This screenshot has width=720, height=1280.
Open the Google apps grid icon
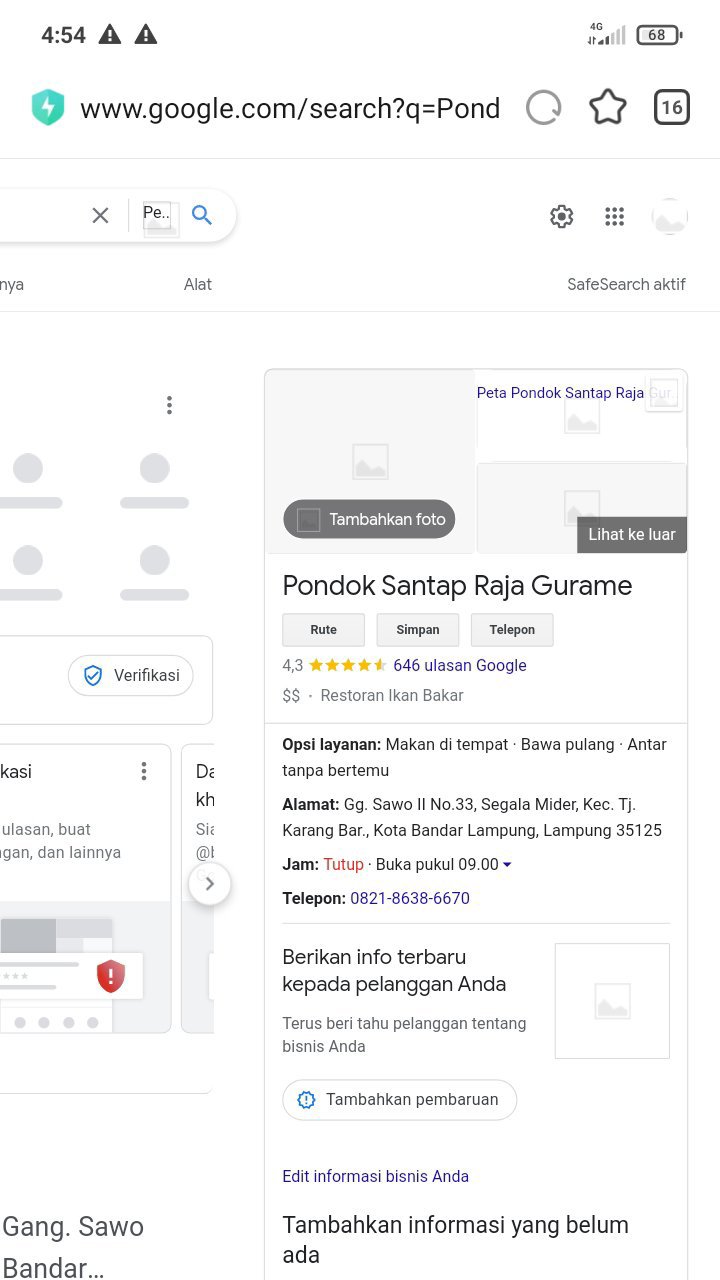coord(615,216)
